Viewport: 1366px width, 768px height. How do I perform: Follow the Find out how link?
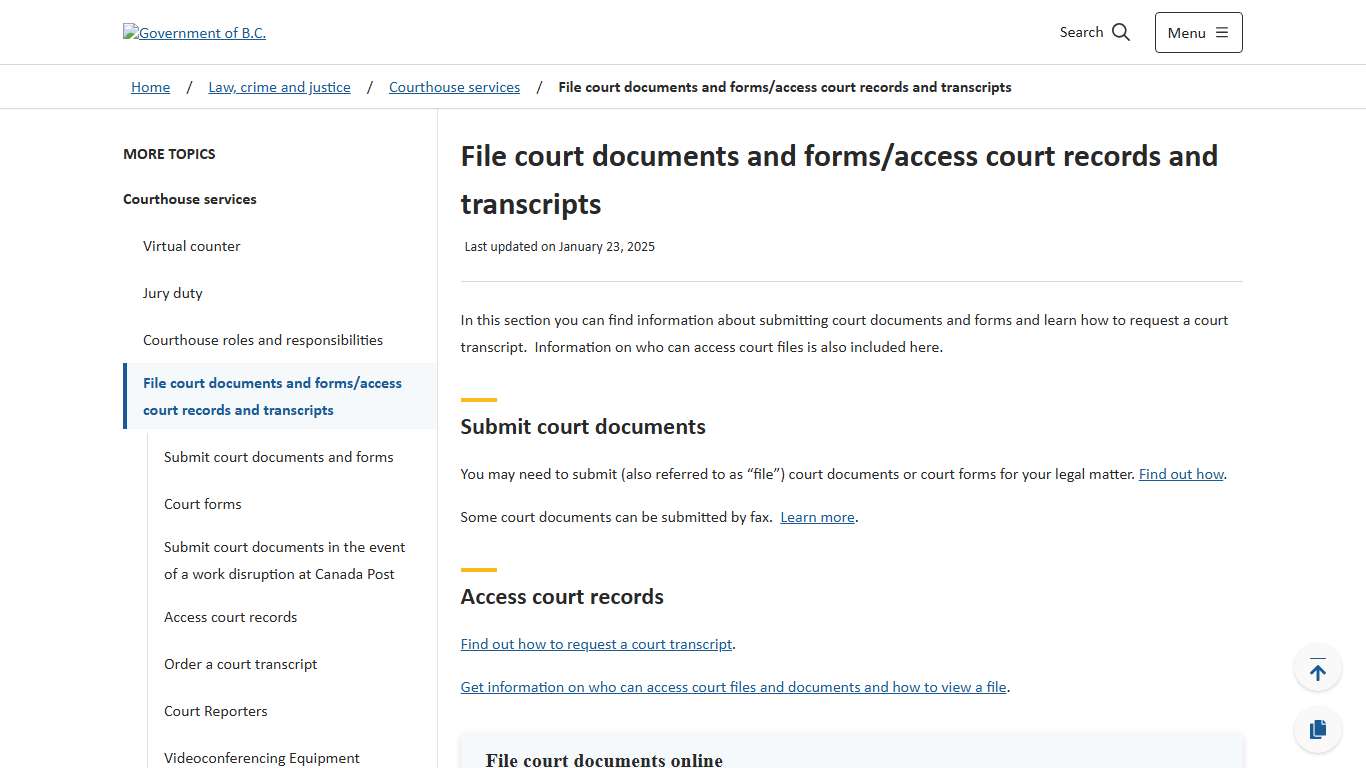(1180, 474)
